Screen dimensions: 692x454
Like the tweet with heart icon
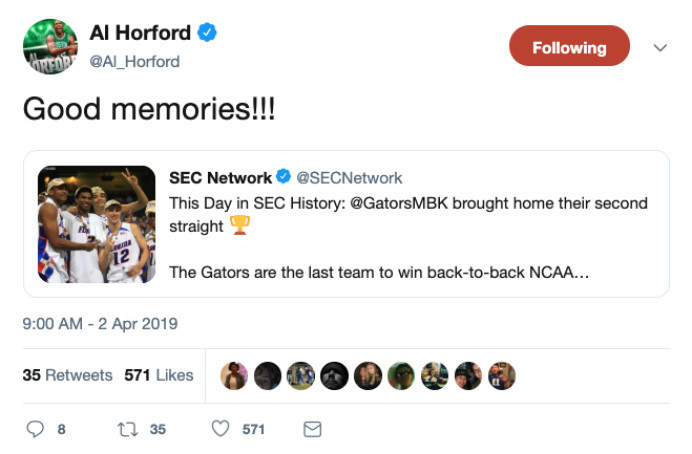point(221,429)
